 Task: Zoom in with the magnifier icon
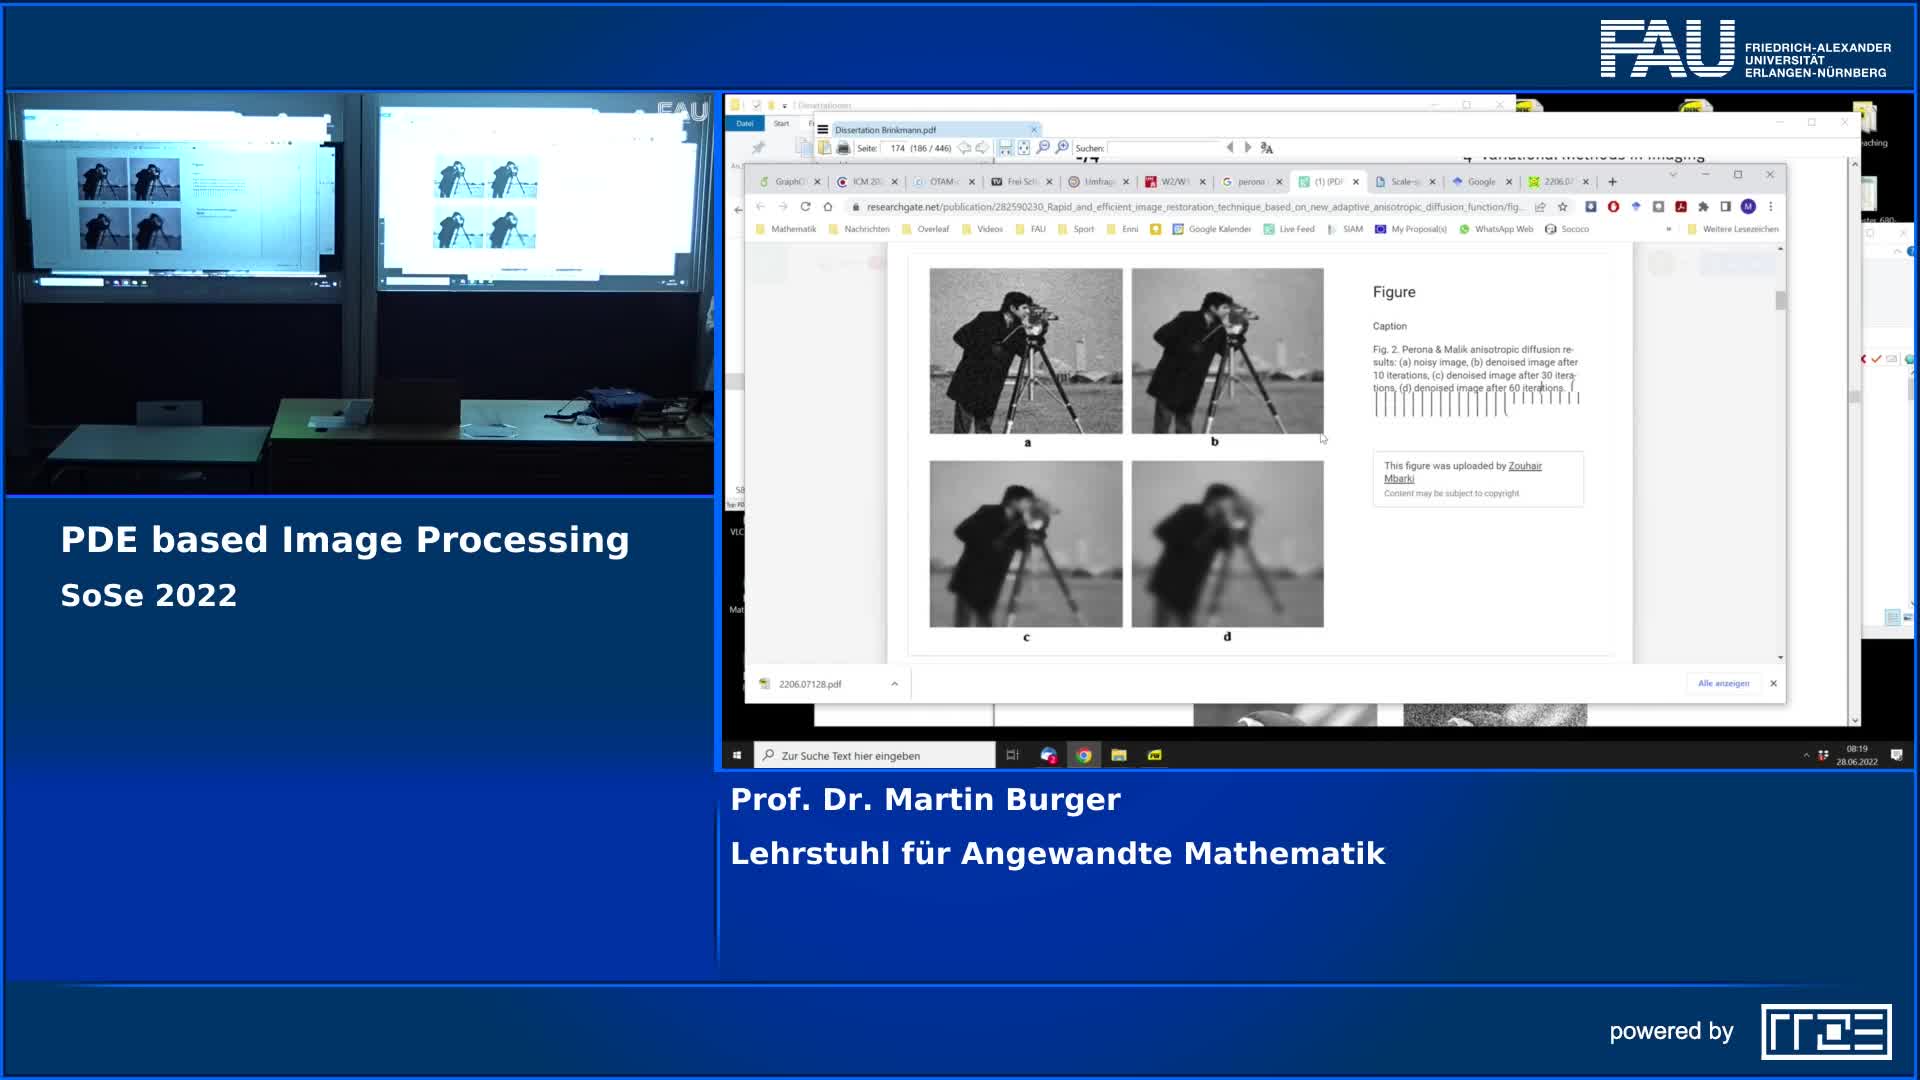pos(1062,147)
